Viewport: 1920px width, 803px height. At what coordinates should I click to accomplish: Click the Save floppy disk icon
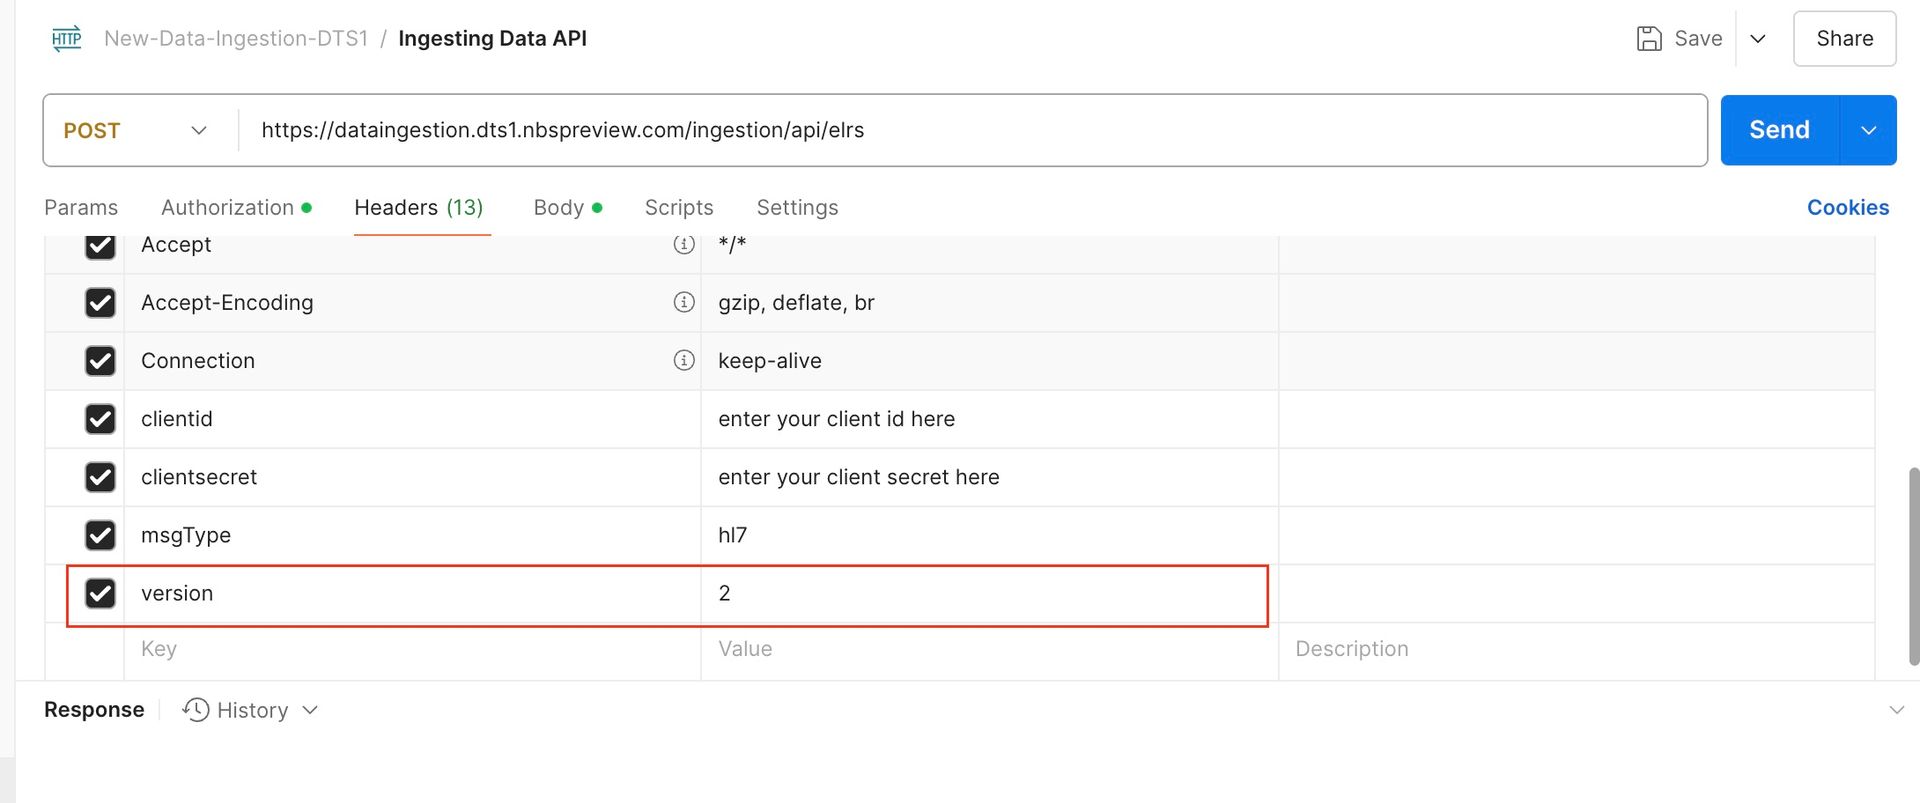1649,39
